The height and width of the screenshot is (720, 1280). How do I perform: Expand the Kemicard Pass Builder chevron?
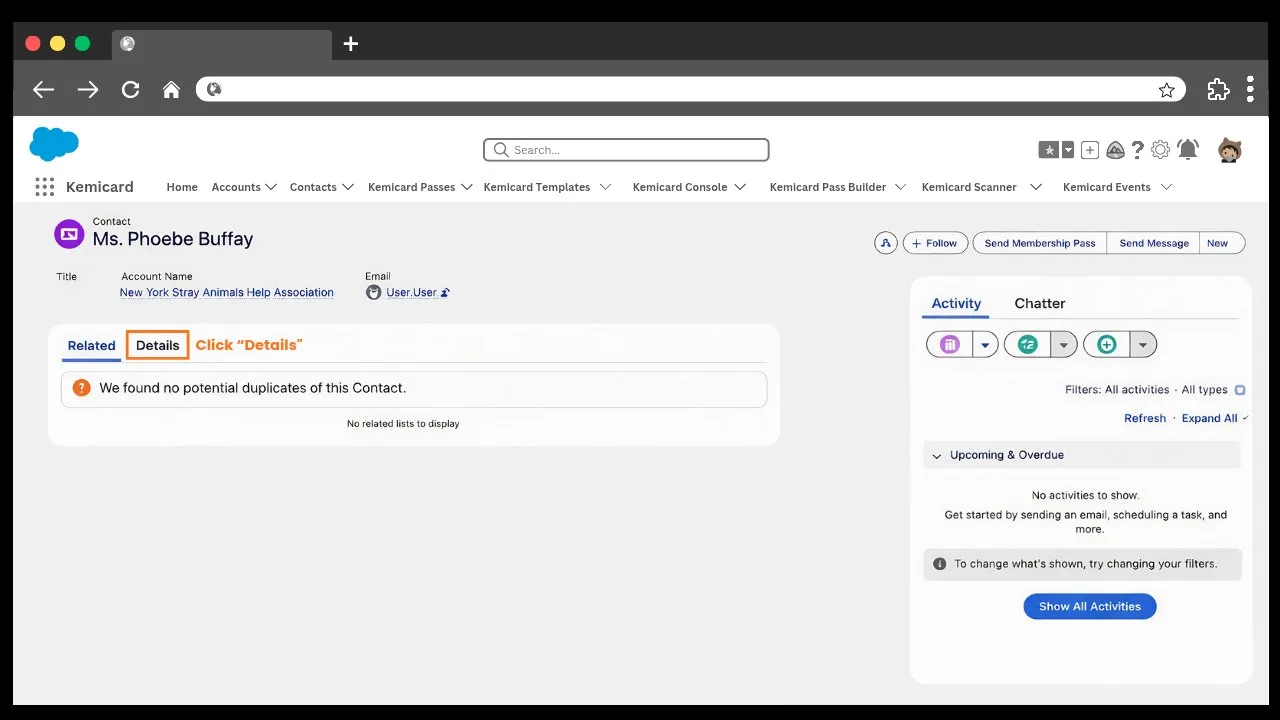pyautogui.click(x=900, y=187)
